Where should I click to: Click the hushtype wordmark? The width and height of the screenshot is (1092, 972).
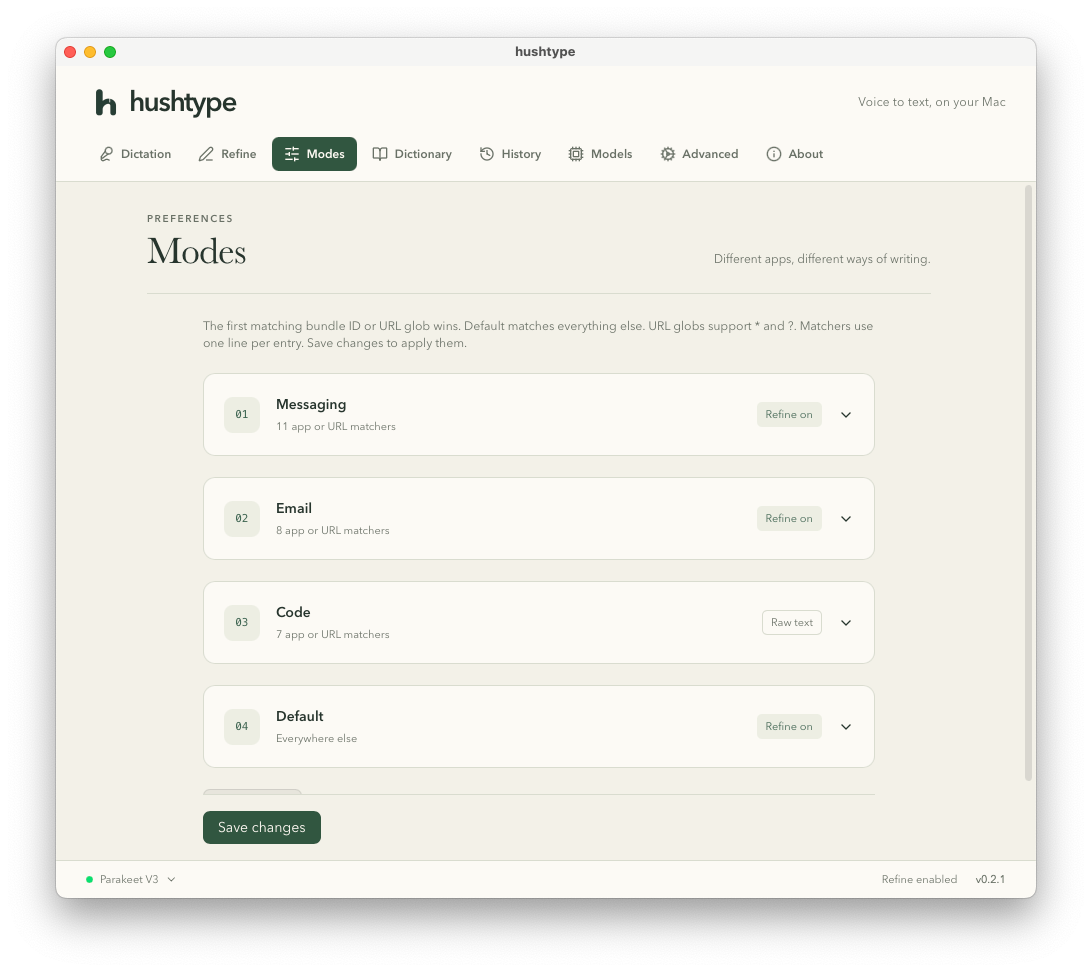pos(183,102)
